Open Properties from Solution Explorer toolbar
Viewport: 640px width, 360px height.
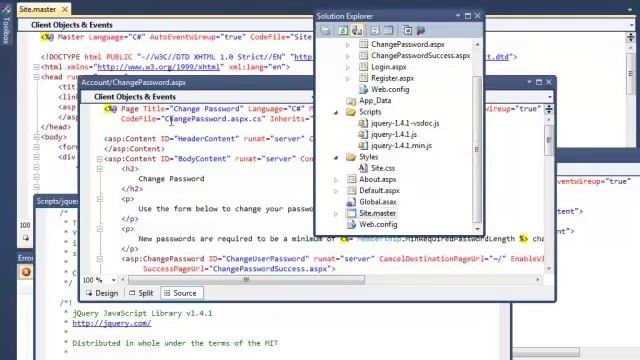pyautogui.click(x=325, y=30)
